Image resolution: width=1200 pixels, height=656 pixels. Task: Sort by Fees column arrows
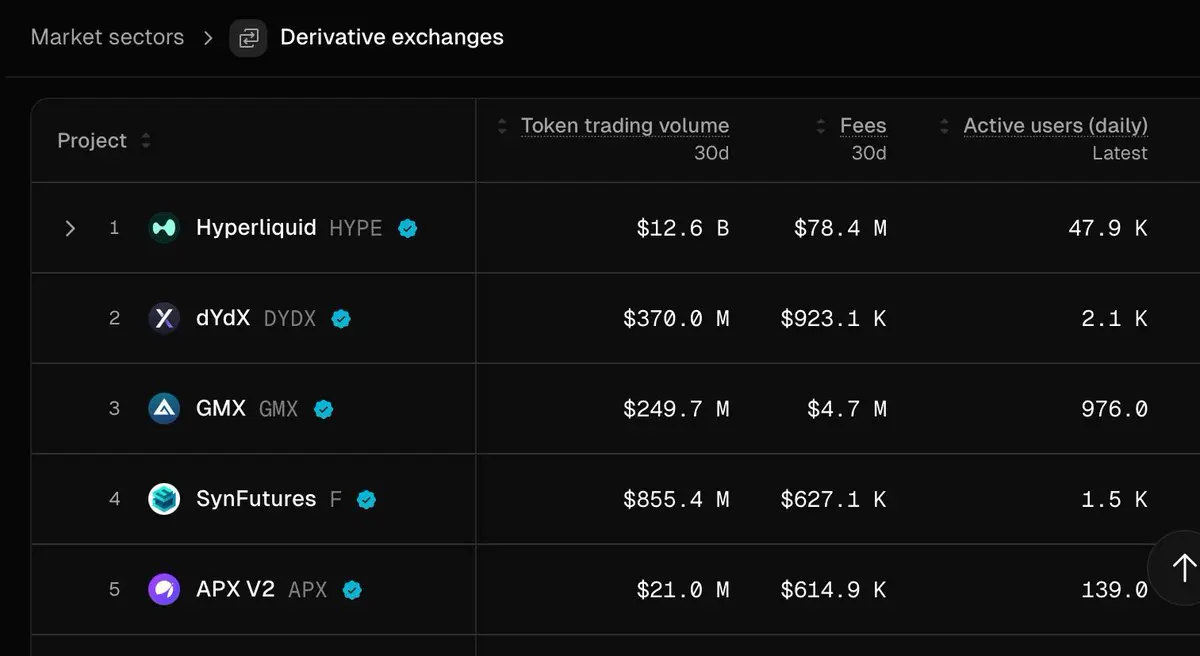tap(821, 126)
